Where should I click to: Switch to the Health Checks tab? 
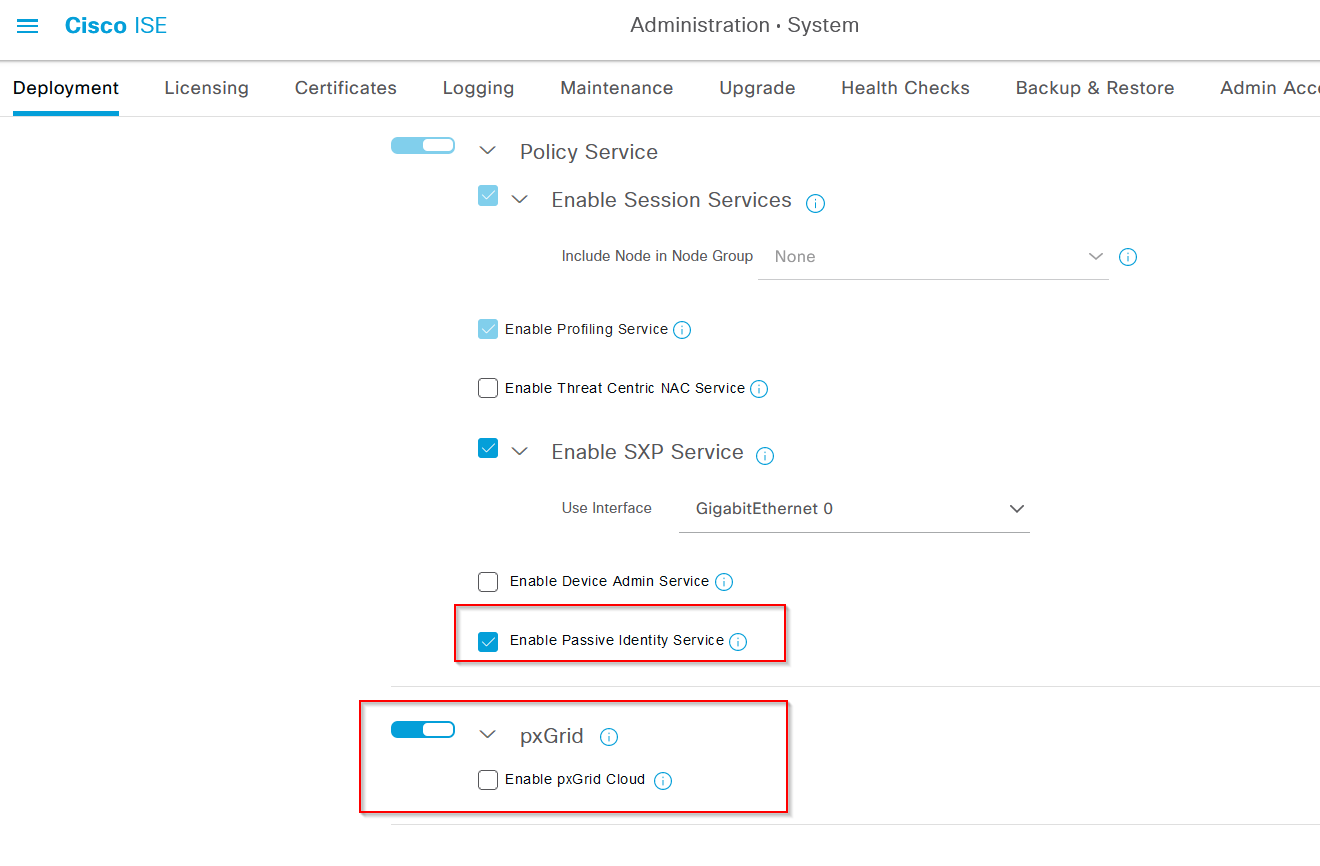(x=905, y=88)
